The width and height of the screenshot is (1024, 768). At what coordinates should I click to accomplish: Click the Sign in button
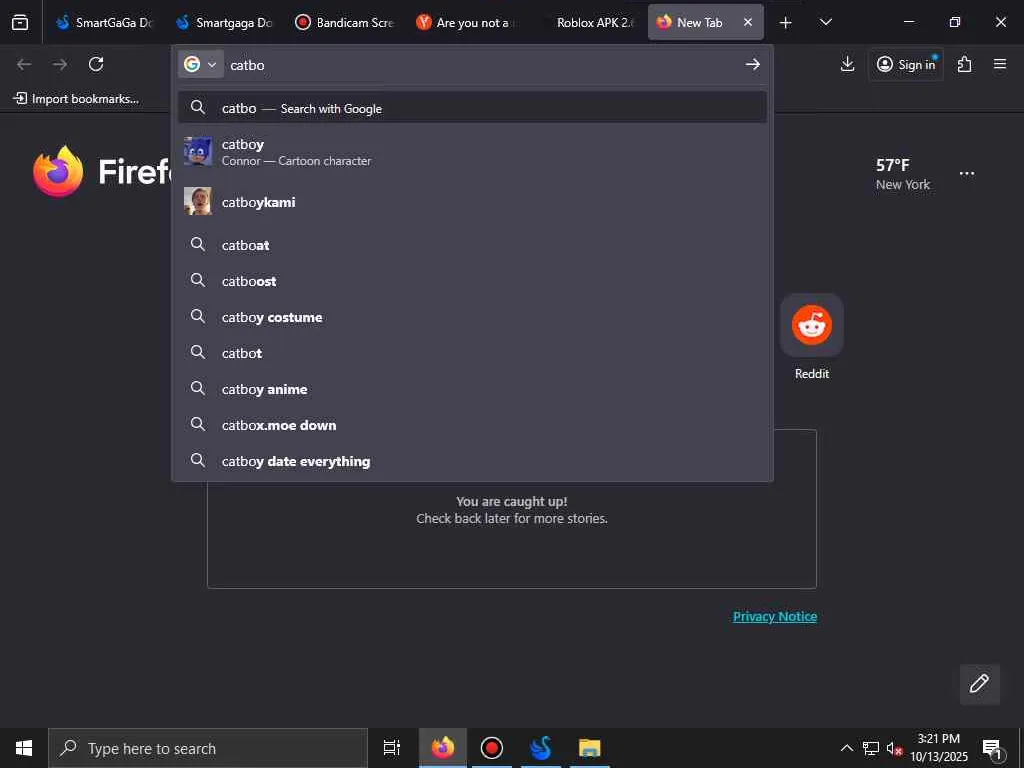pos(905,64)
